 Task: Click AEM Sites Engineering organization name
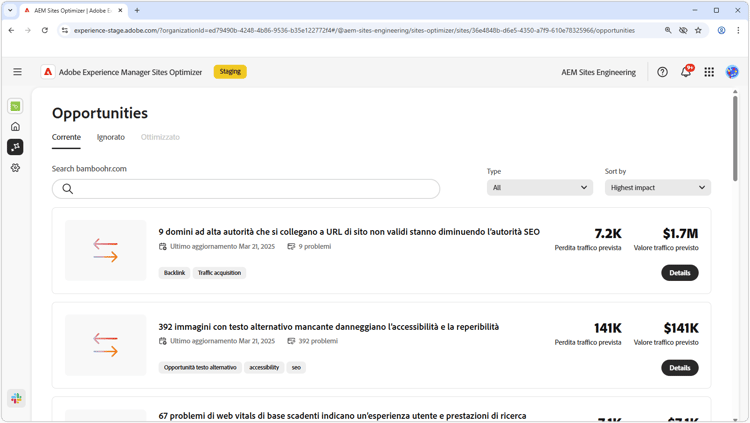[x=598, y=72]
